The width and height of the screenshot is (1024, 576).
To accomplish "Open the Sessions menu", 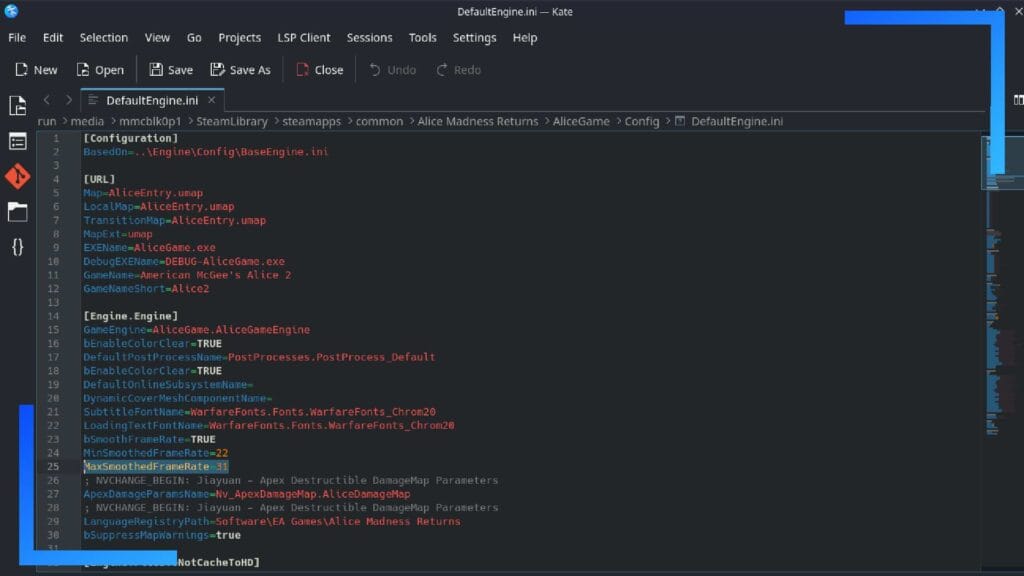I will point(369,37).
